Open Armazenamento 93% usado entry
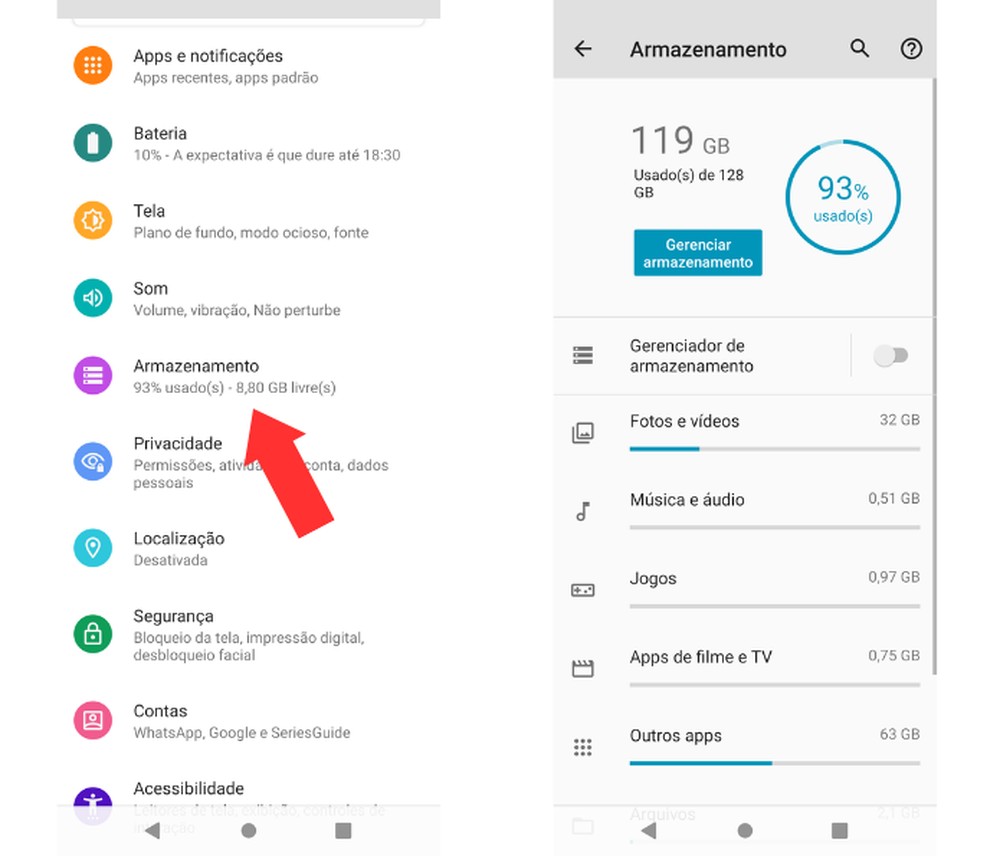This screenshot has height=856, width=1000. pos(249,376)
